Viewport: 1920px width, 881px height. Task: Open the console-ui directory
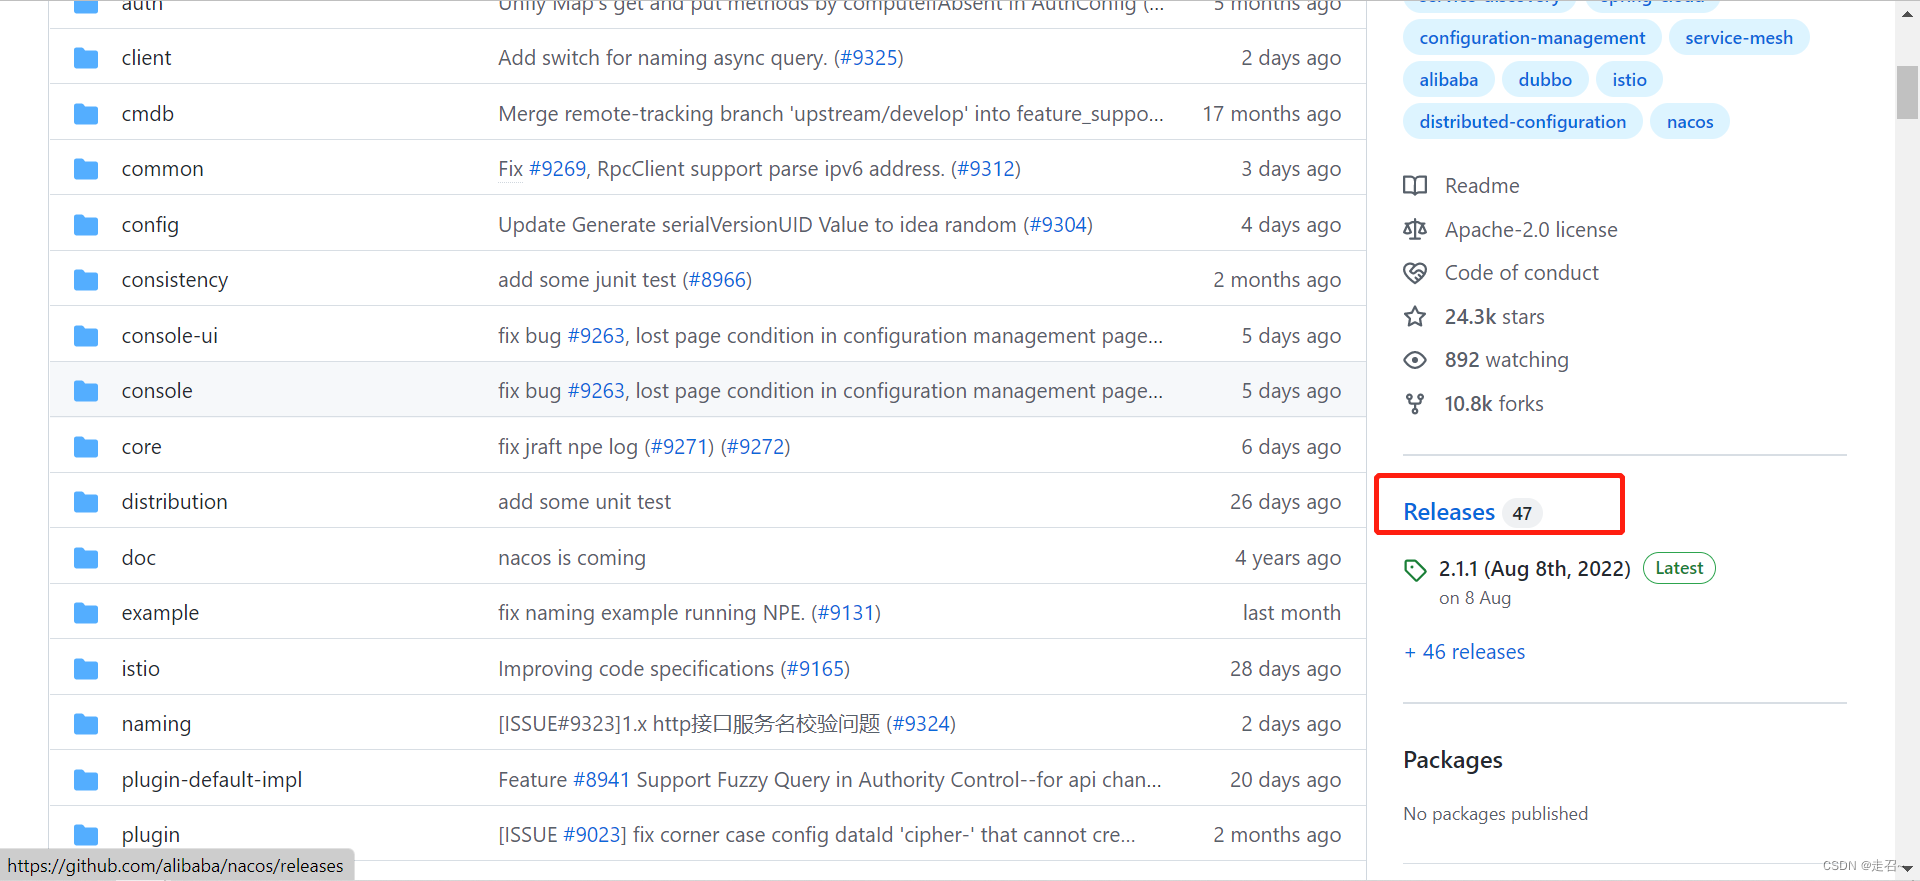(170, 336)
